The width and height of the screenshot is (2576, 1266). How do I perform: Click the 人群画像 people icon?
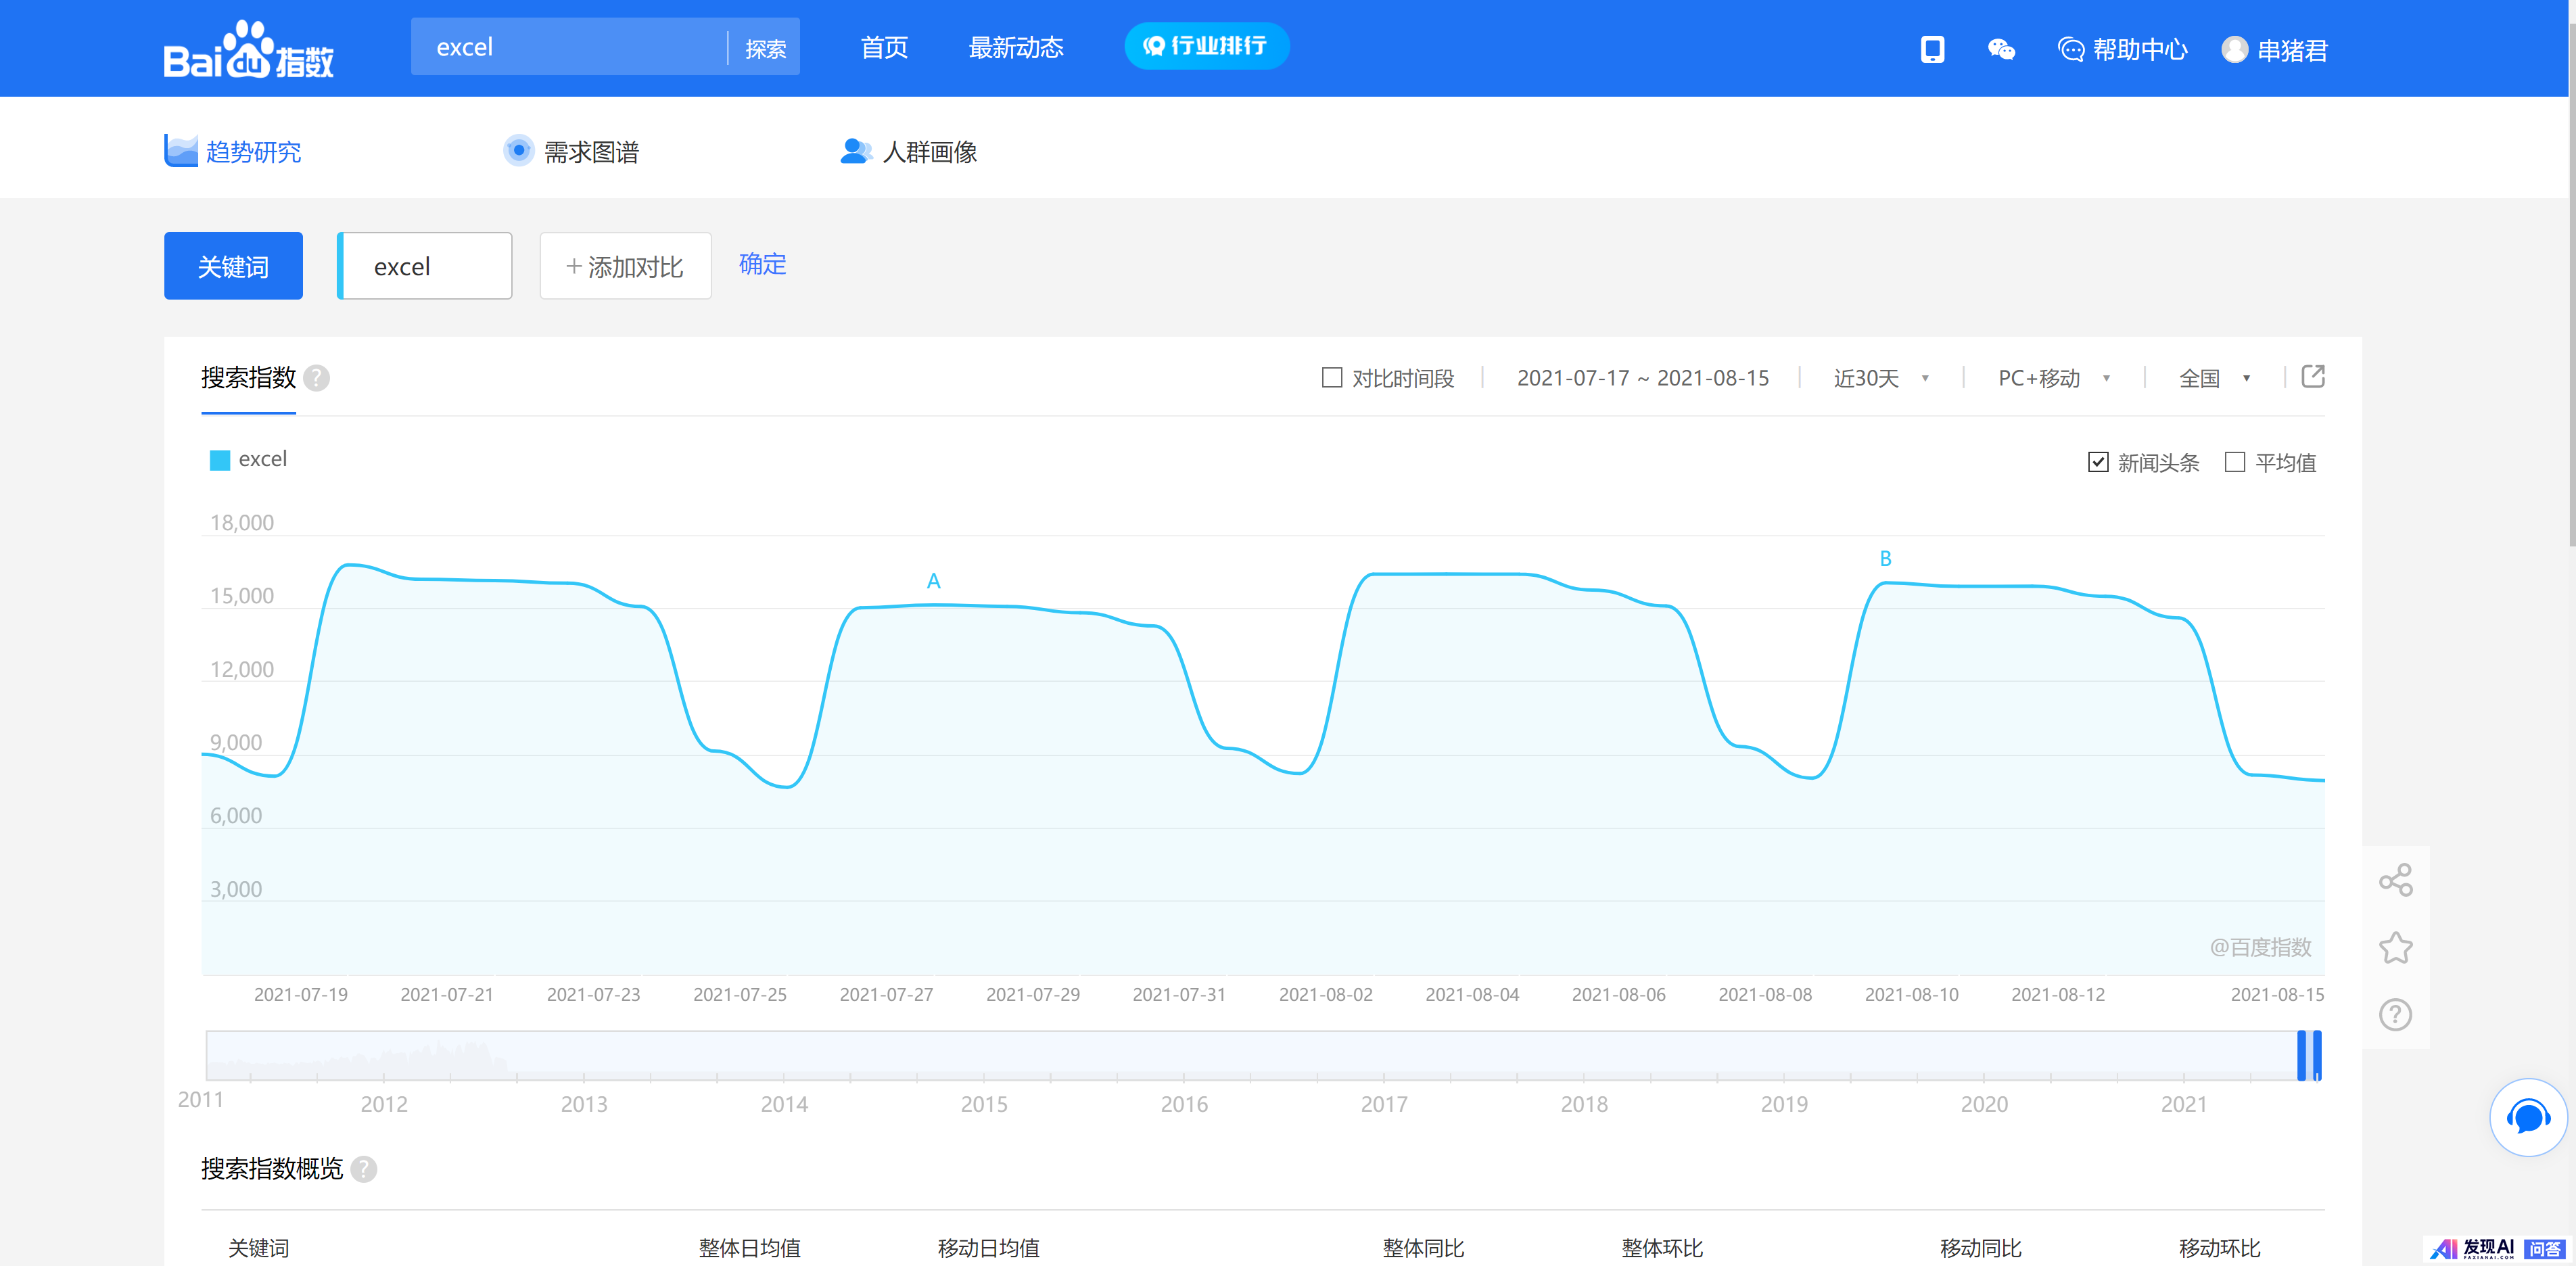tap(856, 151)
